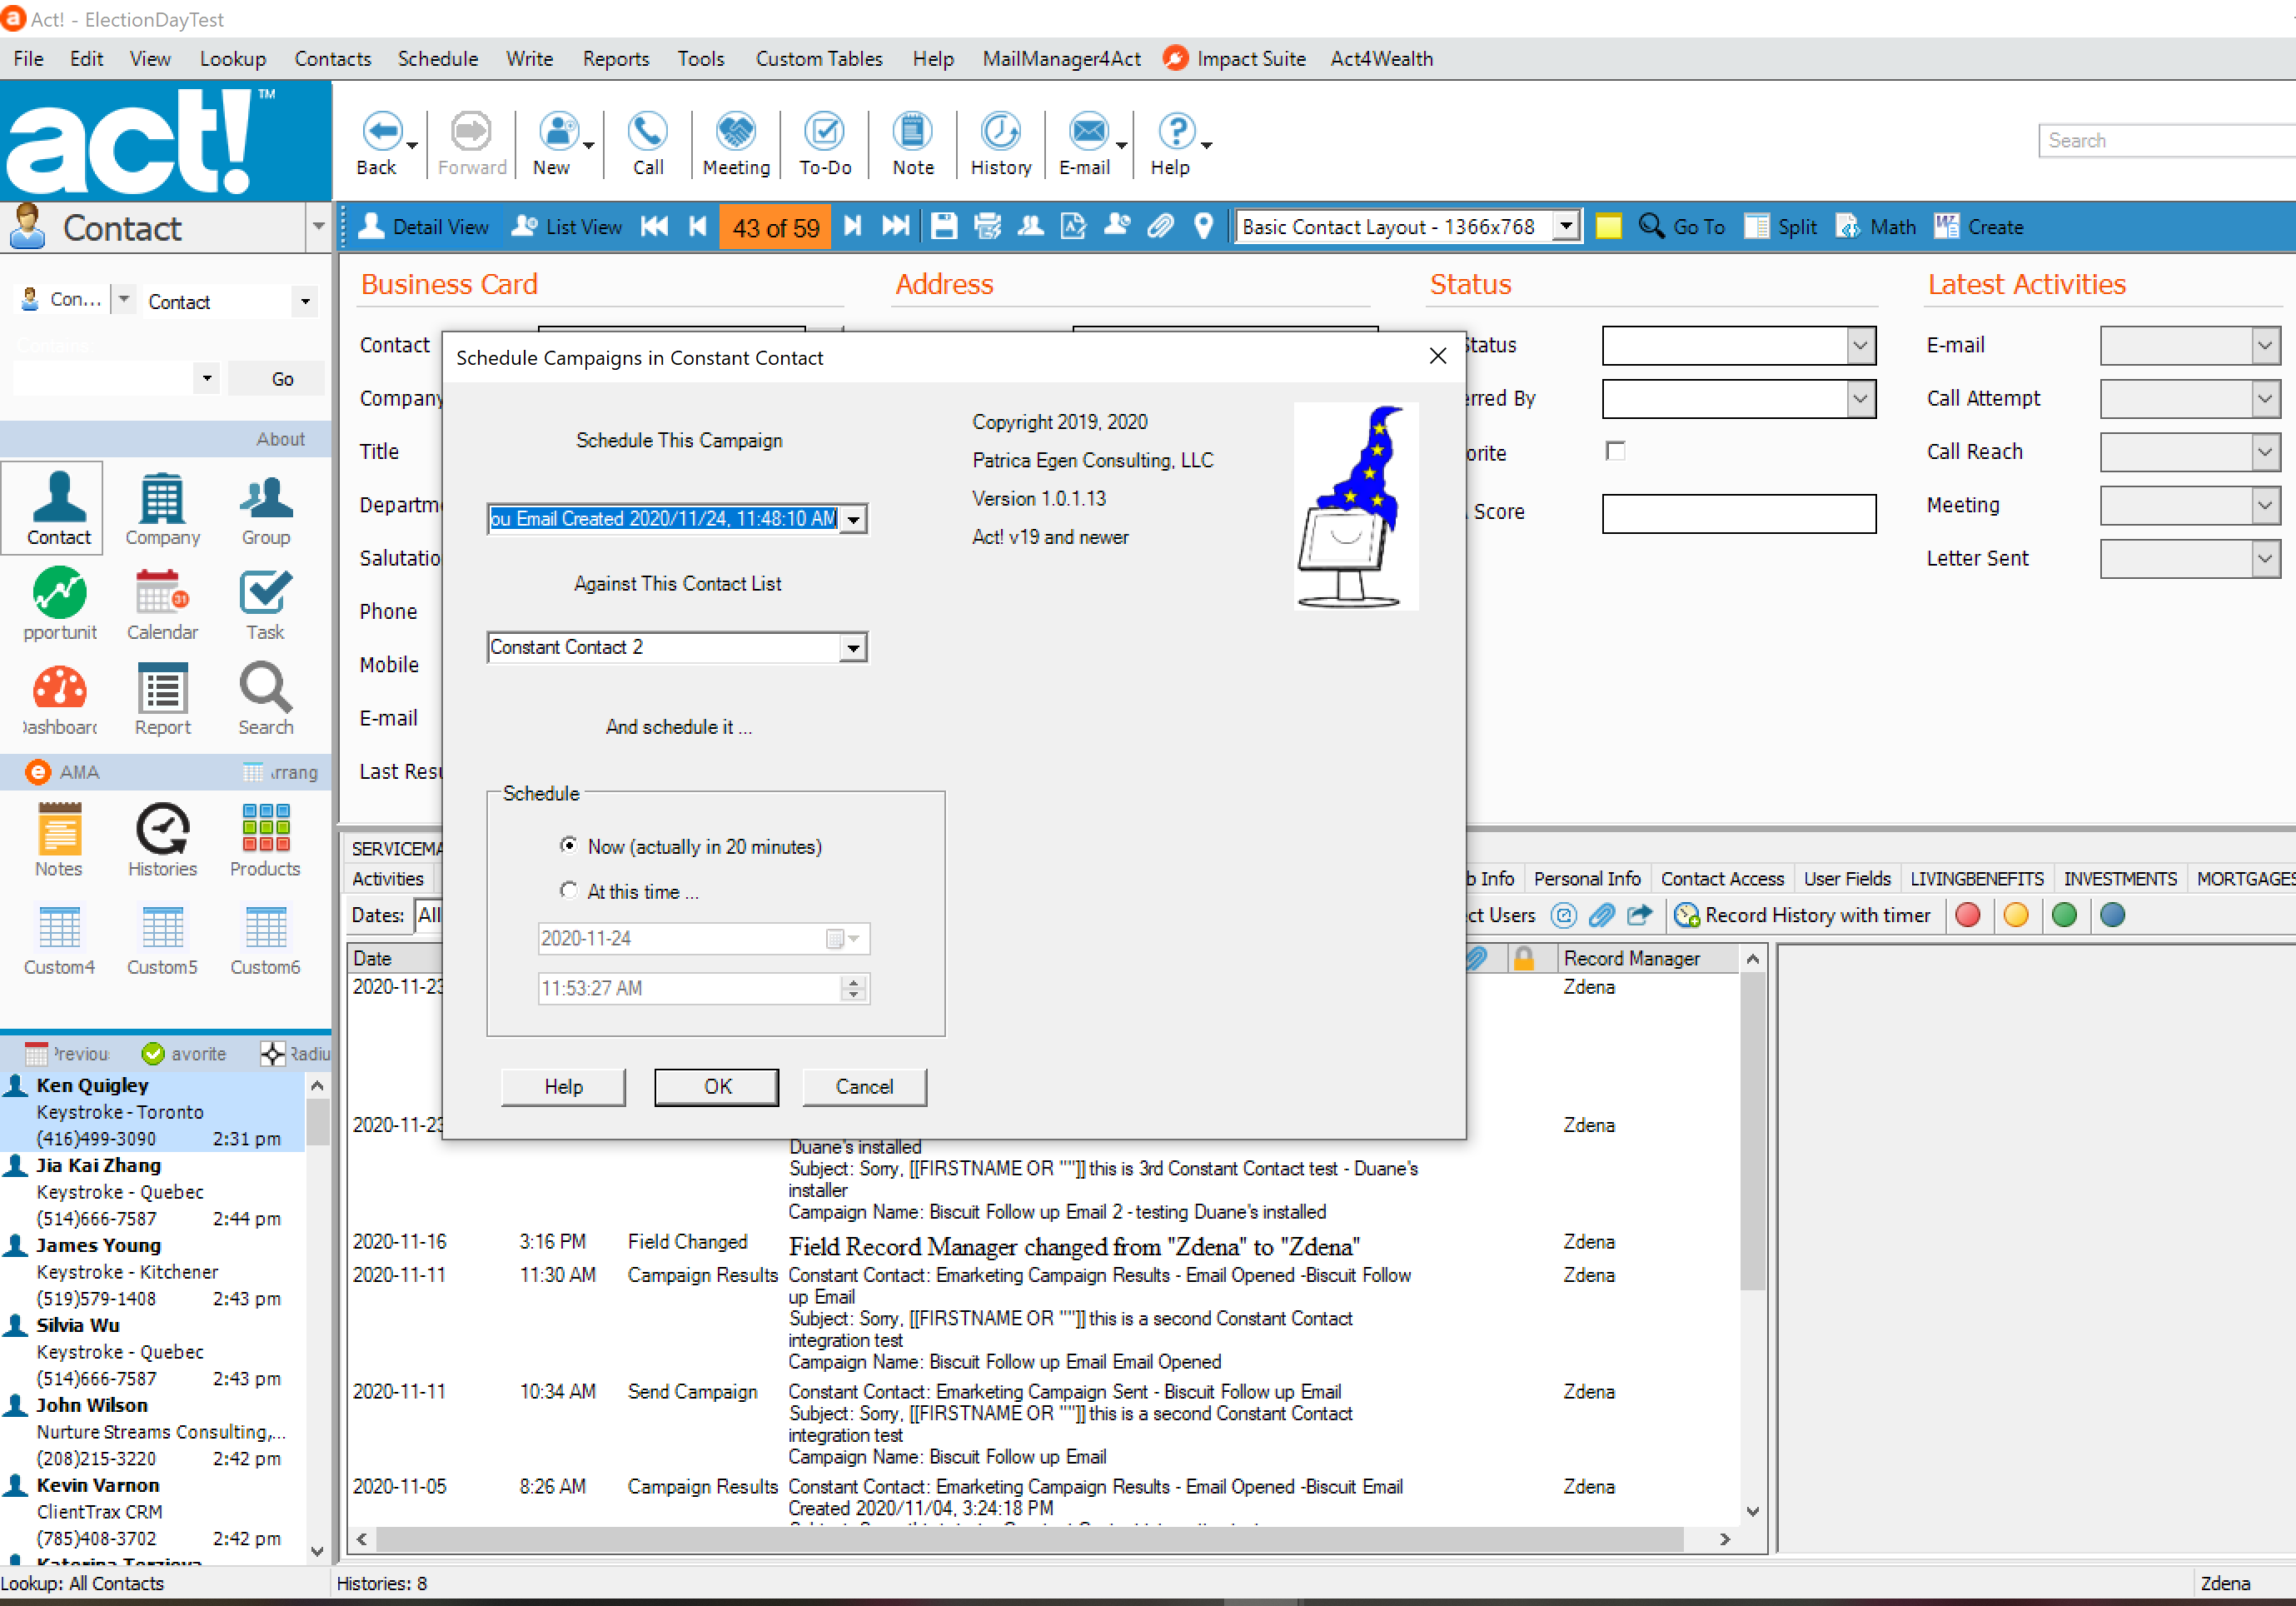Expand the campaign selection dropdown
2296x1606 pixels.
(x=853, y=519)
